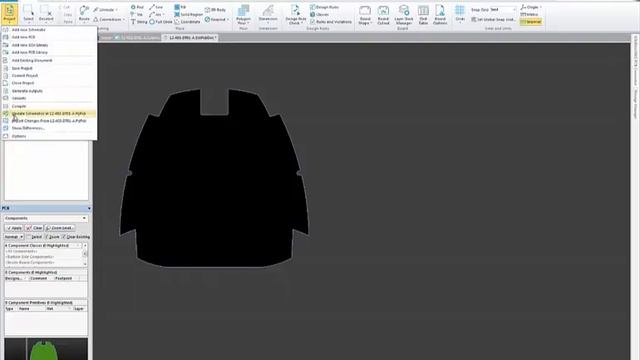Image resolution: width=640 pixels, height=360 pixels.
Task: Select the Fill tool
Action: pos(180,7)
